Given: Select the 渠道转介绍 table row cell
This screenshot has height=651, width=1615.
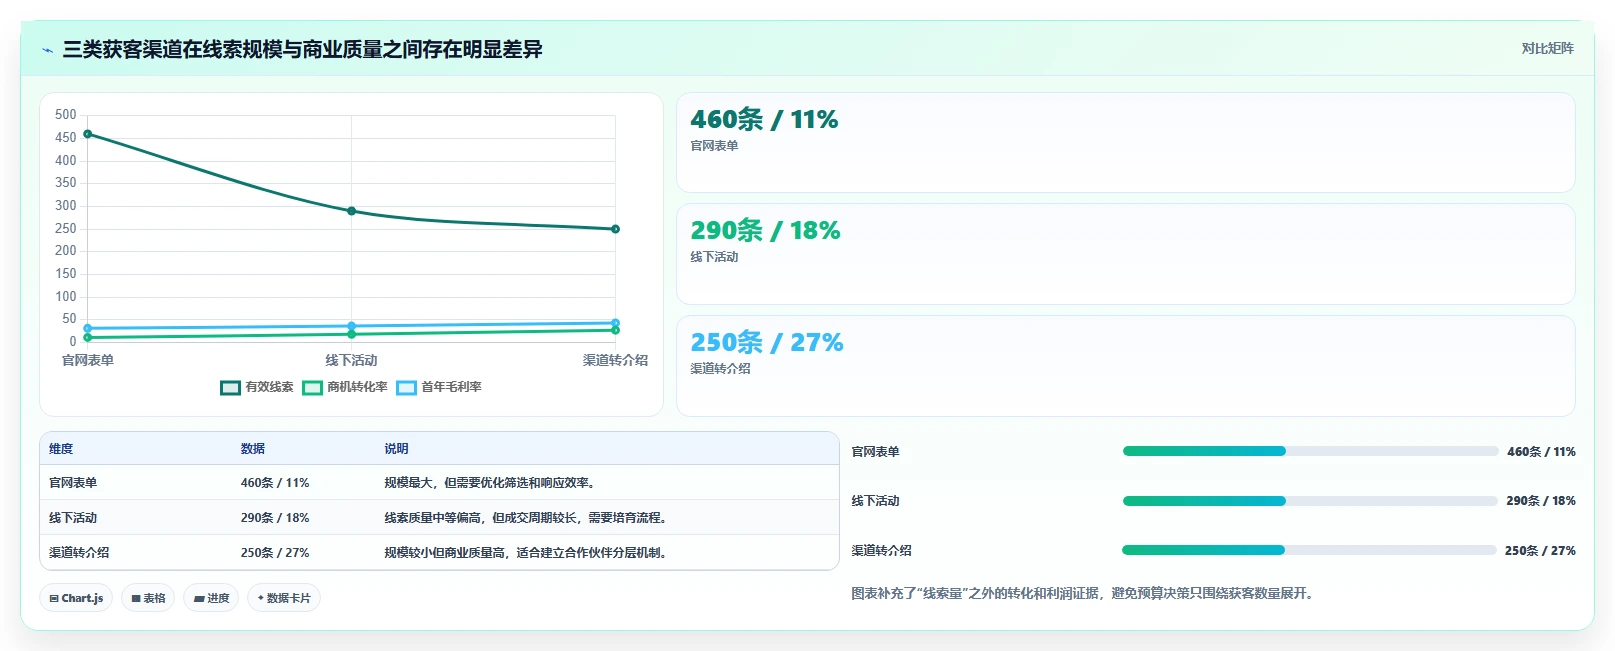Looking at the screenshot, I should pyautogui.click(x=79, y=553).
